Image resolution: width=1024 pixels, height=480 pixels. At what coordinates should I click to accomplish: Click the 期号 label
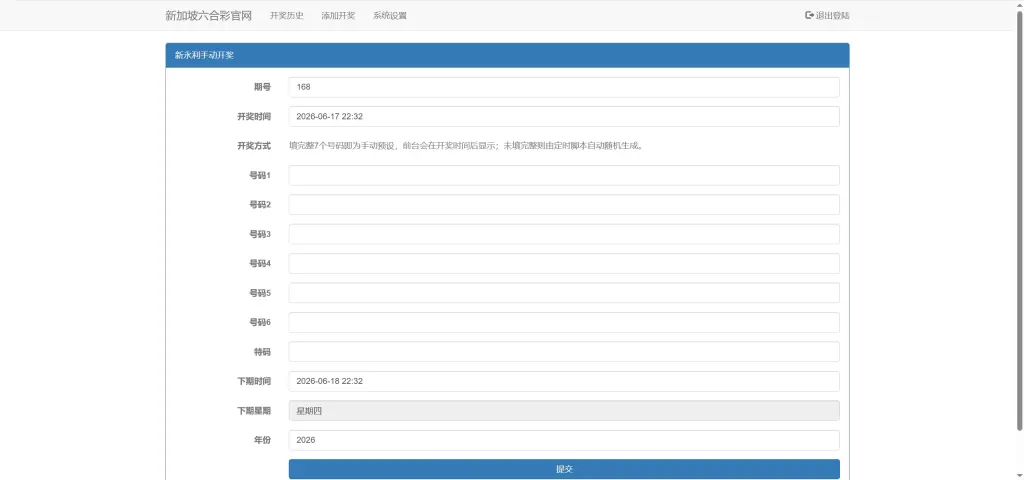(x=262, y=88)
